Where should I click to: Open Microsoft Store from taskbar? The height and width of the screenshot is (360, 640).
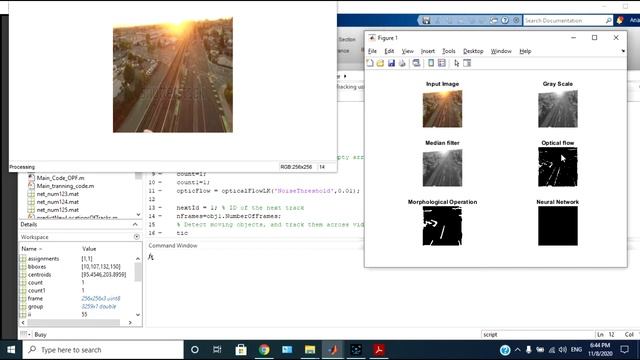pyautogui.click(x=241, y=350)
